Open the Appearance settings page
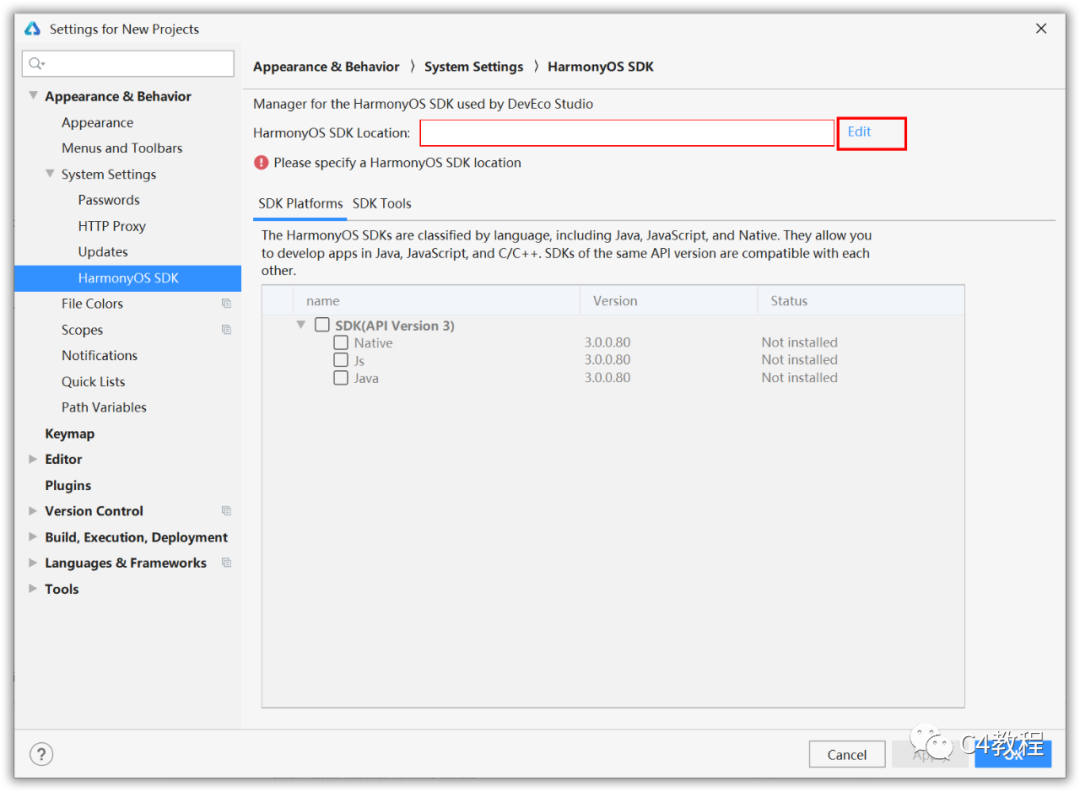The width and height of the screenshot is (1080, 792). click(97, 123)
